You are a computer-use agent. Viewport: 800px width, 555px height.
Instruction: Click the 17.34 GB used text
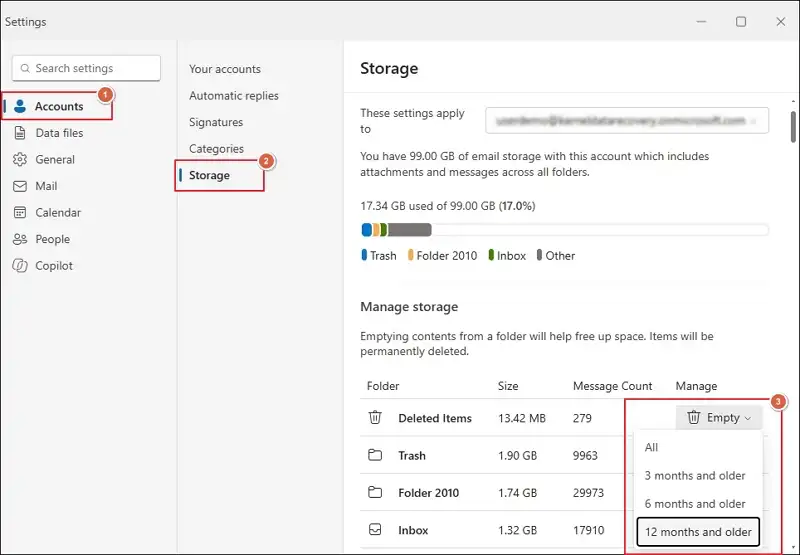(448, 206)
